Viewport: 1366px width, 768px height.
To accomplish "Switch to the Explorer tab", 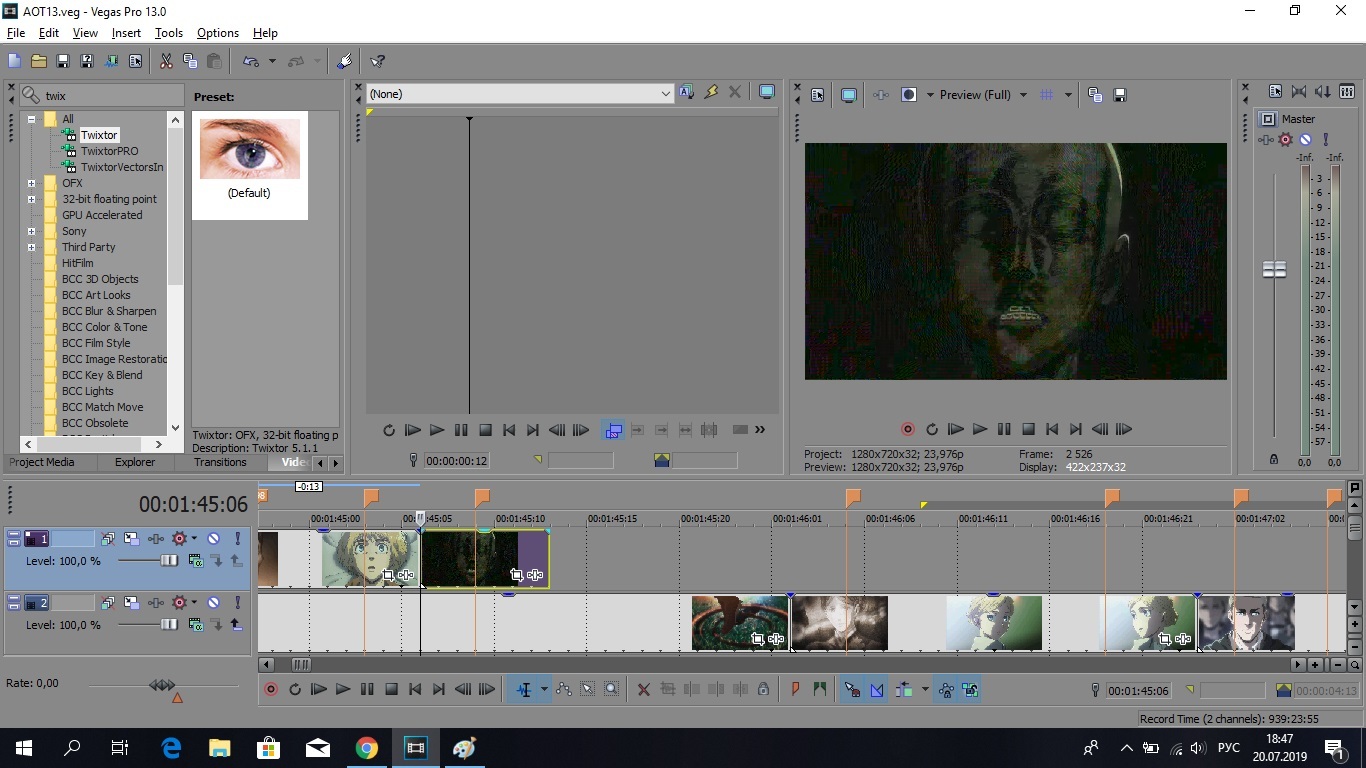I will tap(135, 462).
